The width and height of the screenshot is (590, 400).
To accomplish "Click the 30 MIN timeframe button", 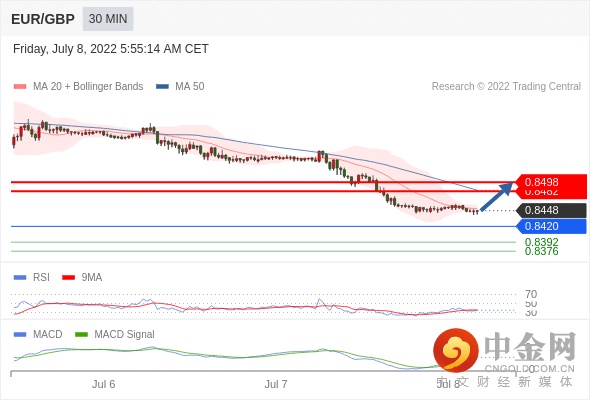I will click(x=108, y=19).
